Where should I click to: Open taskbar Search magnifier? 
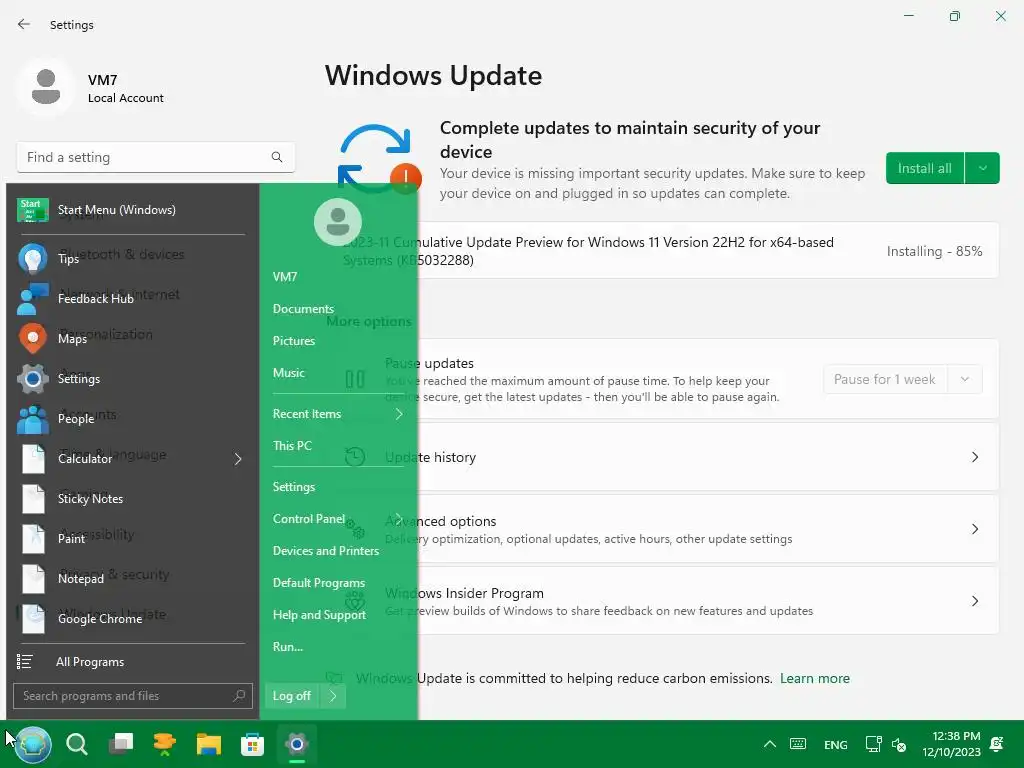(x=77, y=744)
